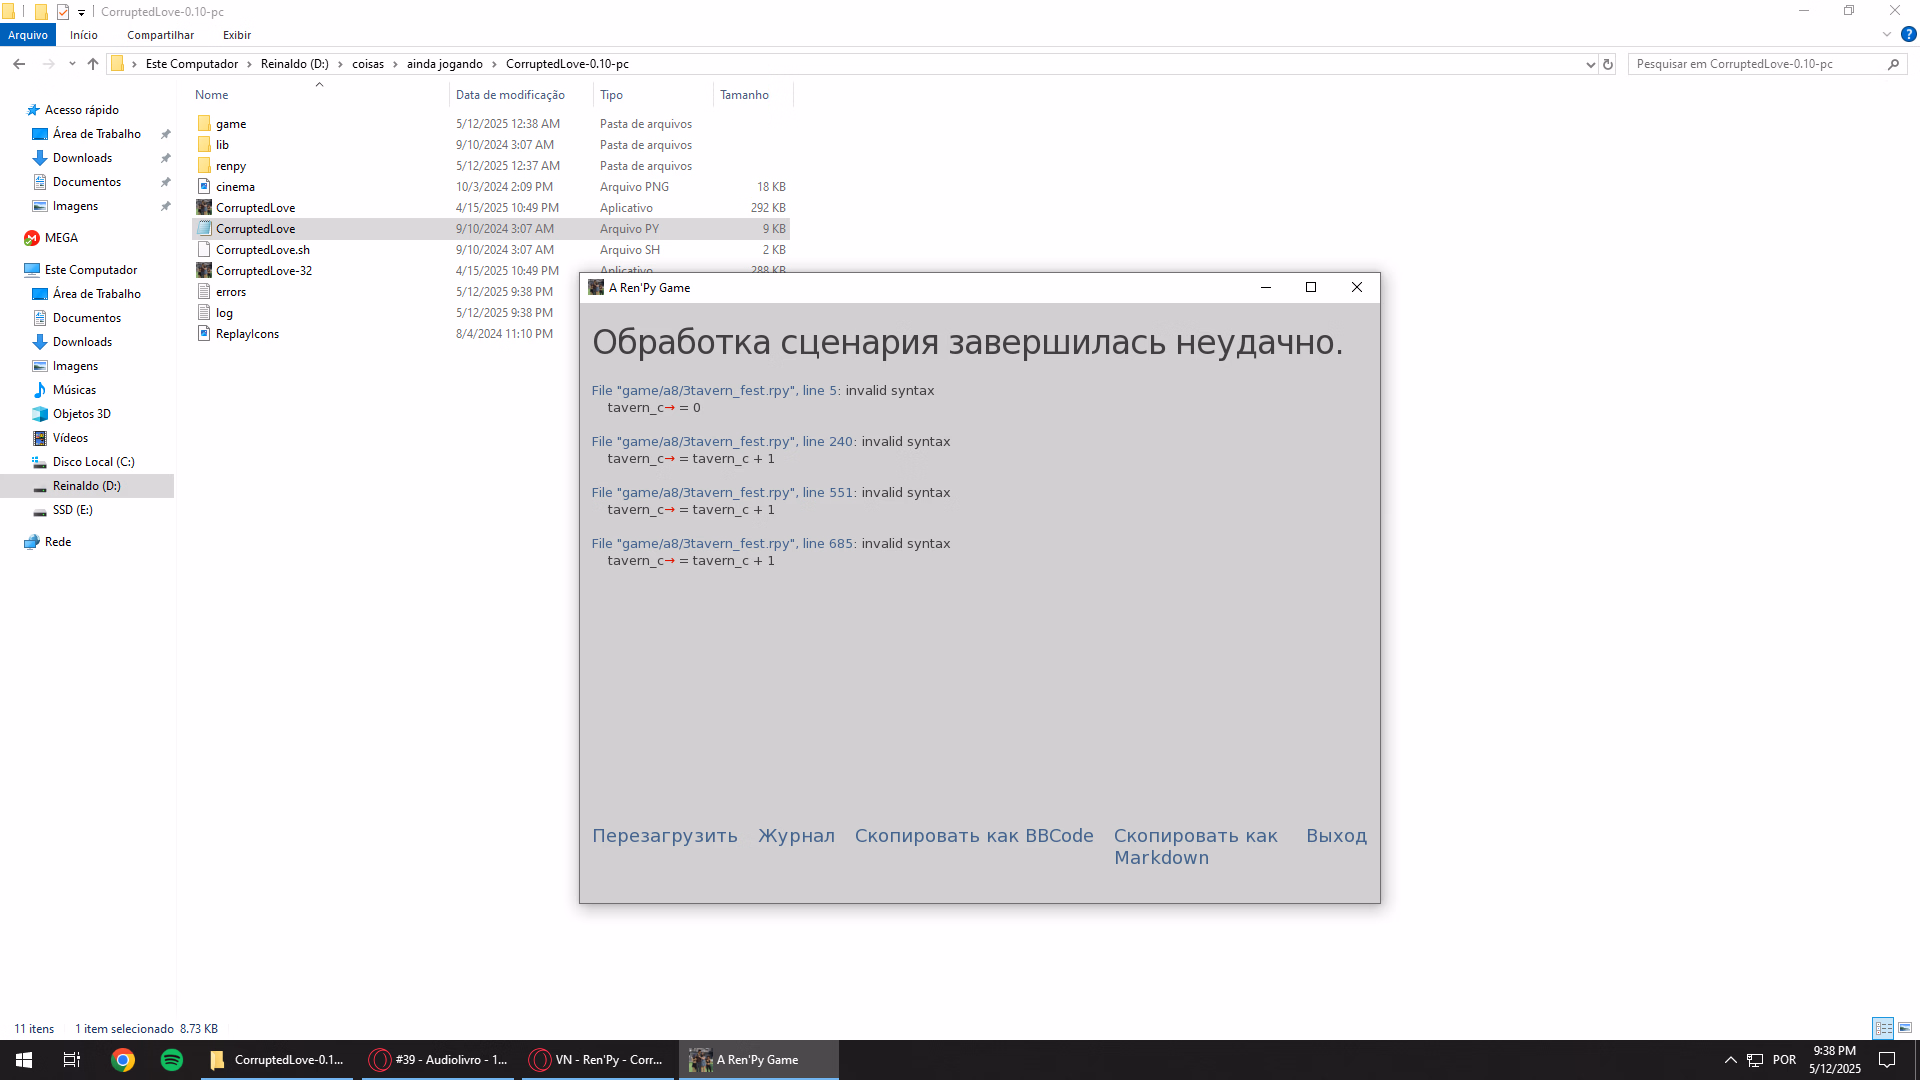Click the refresh address bar icon
The height and width of the screenshot is (1080, 1920).
tap(1608, 64)
